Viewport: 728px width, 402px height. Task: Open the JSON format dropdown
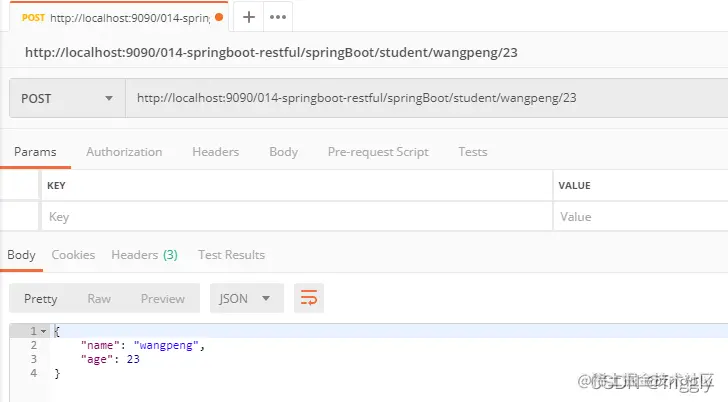247,298
